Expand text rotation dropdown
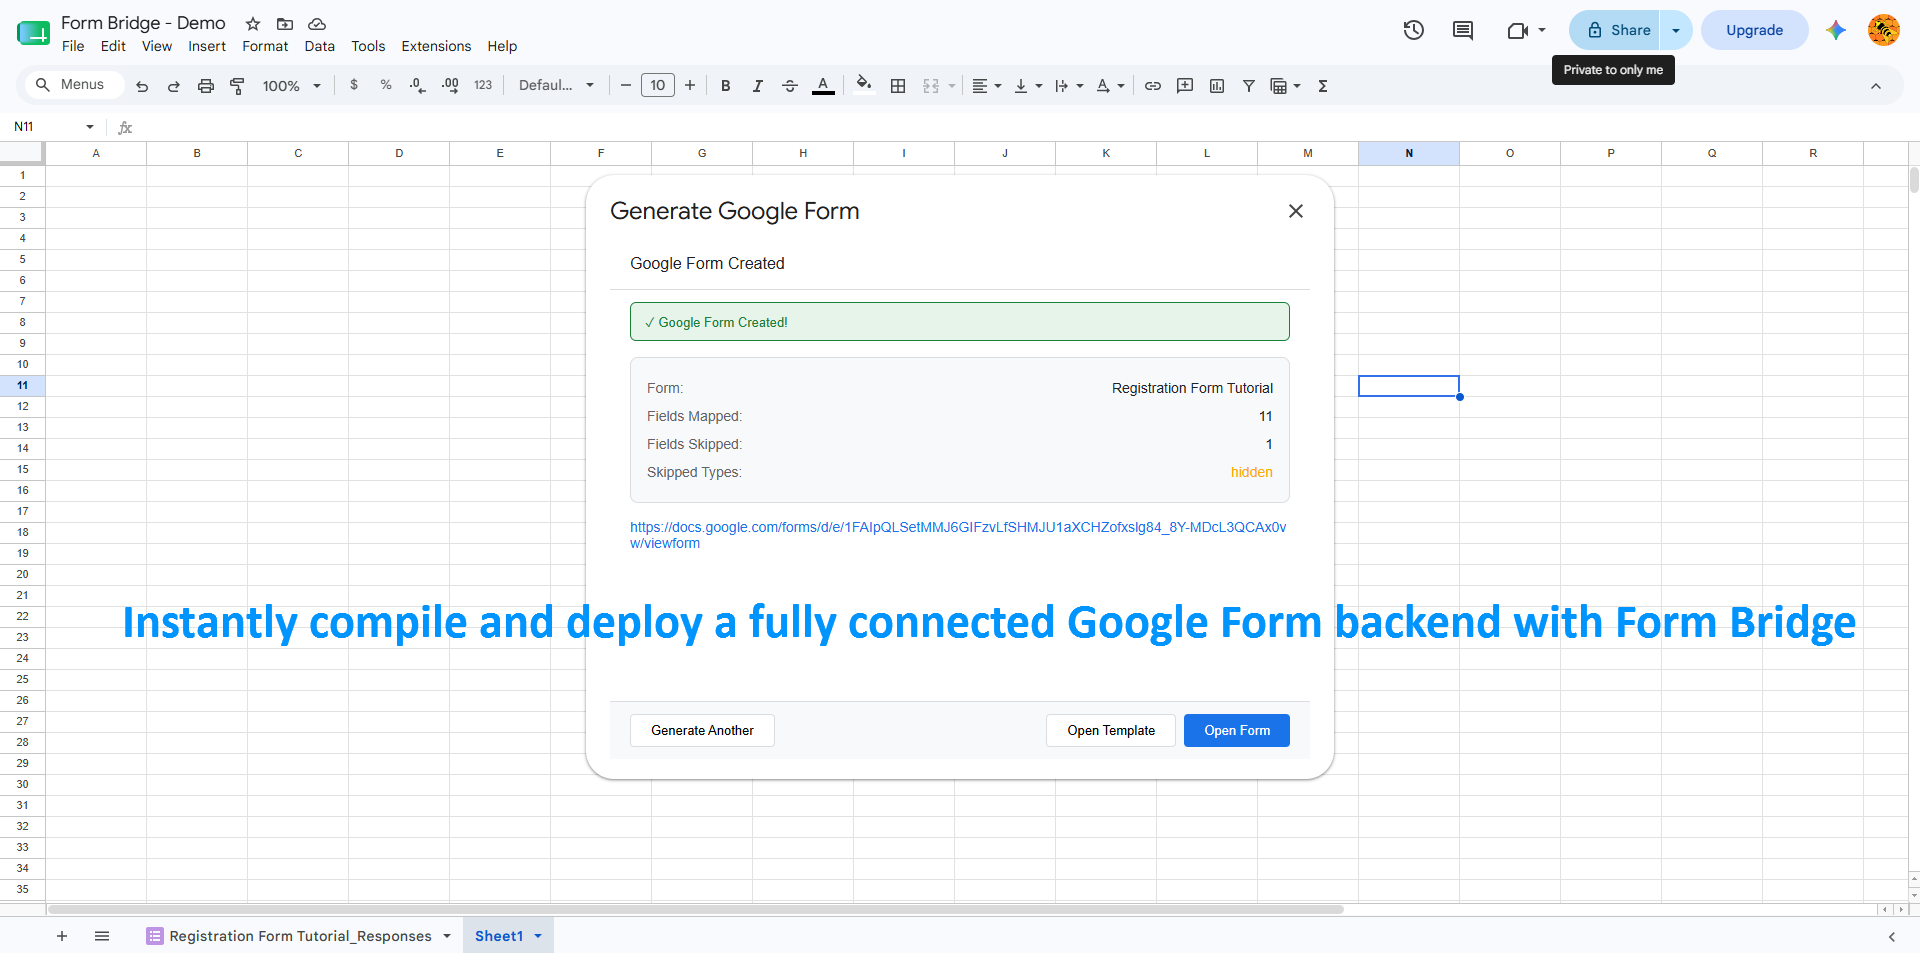The height and width of the screenshot is (953, 1920). pos(1121,86)
